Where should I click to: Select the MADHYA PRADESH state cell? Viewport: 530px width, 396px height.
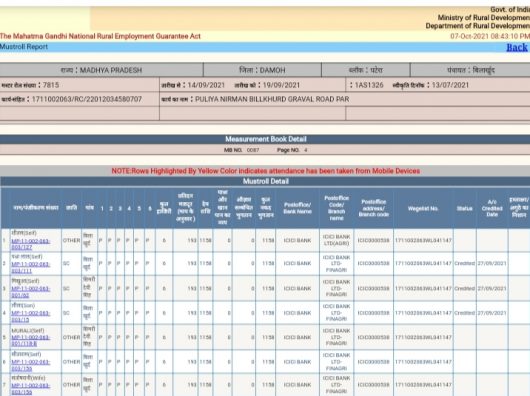pyautogui.click(x=101, y=70)
